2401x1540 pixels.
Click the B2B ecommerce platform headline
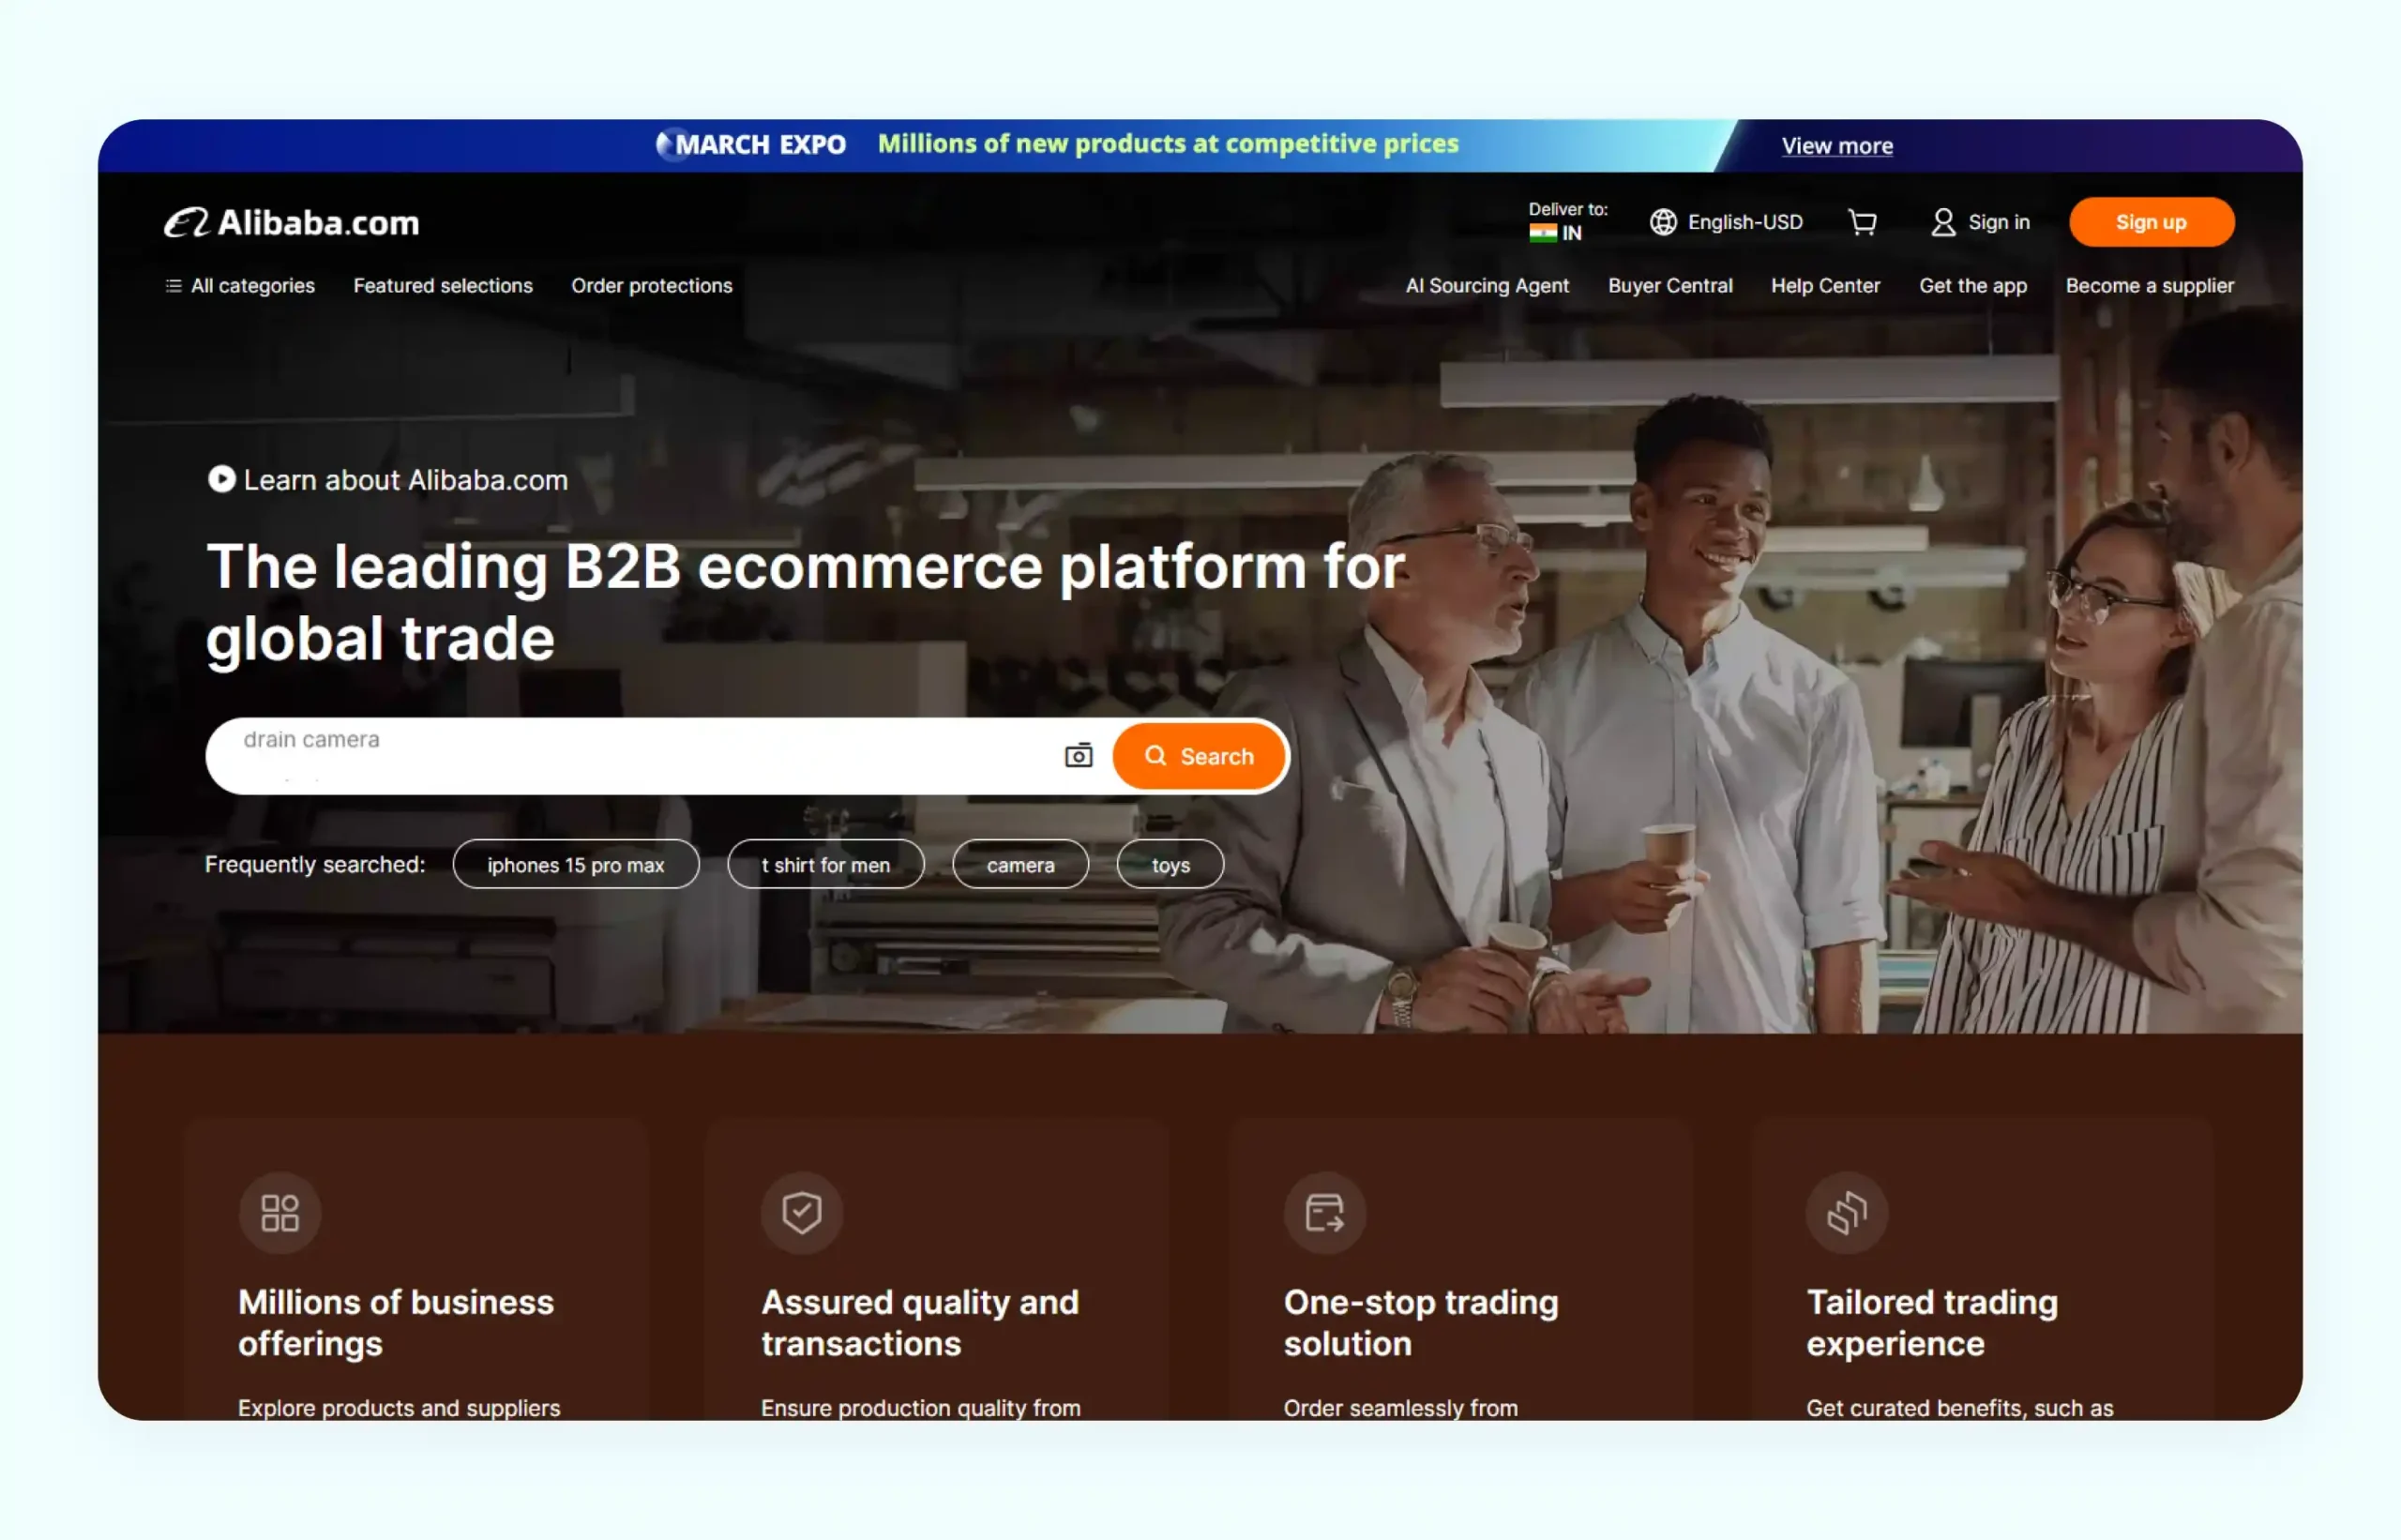point(806,603)
